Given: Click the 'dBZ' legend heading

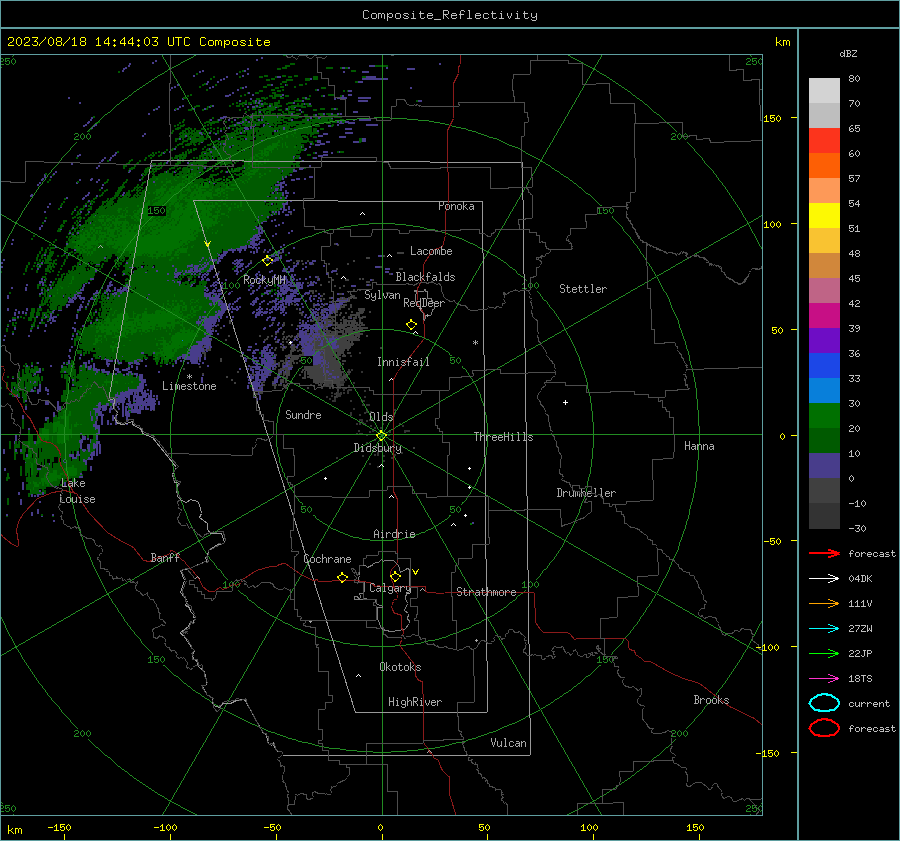Looking at the screenshot, I should (848, 53).
